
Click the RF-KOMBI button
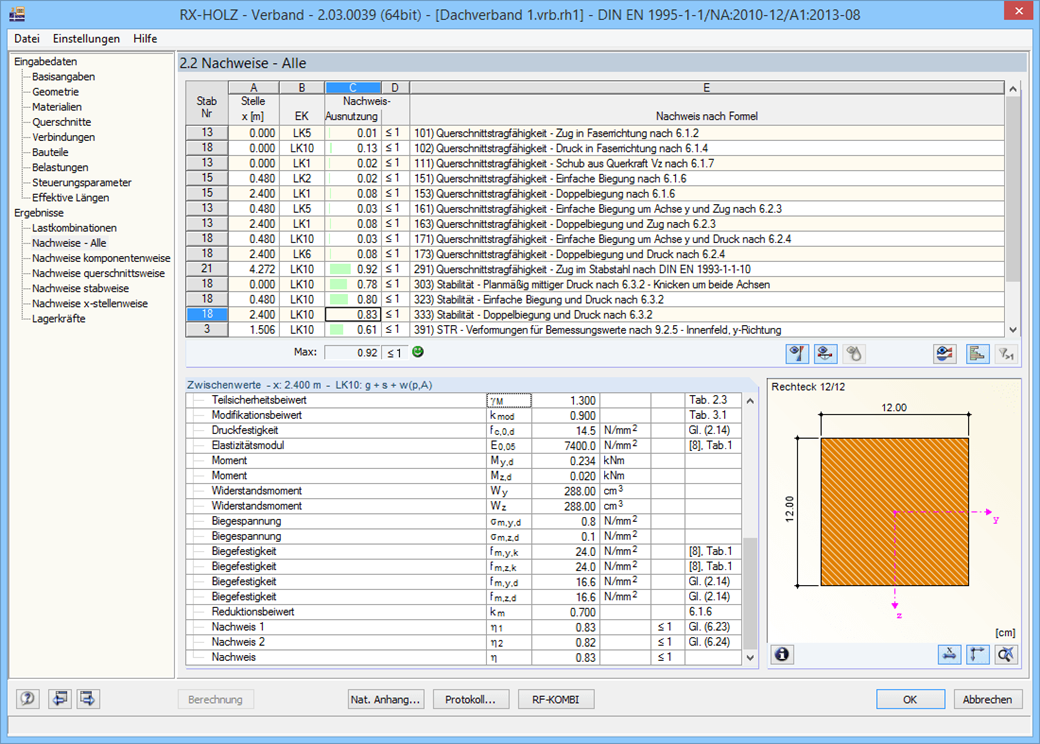point(555,700)
